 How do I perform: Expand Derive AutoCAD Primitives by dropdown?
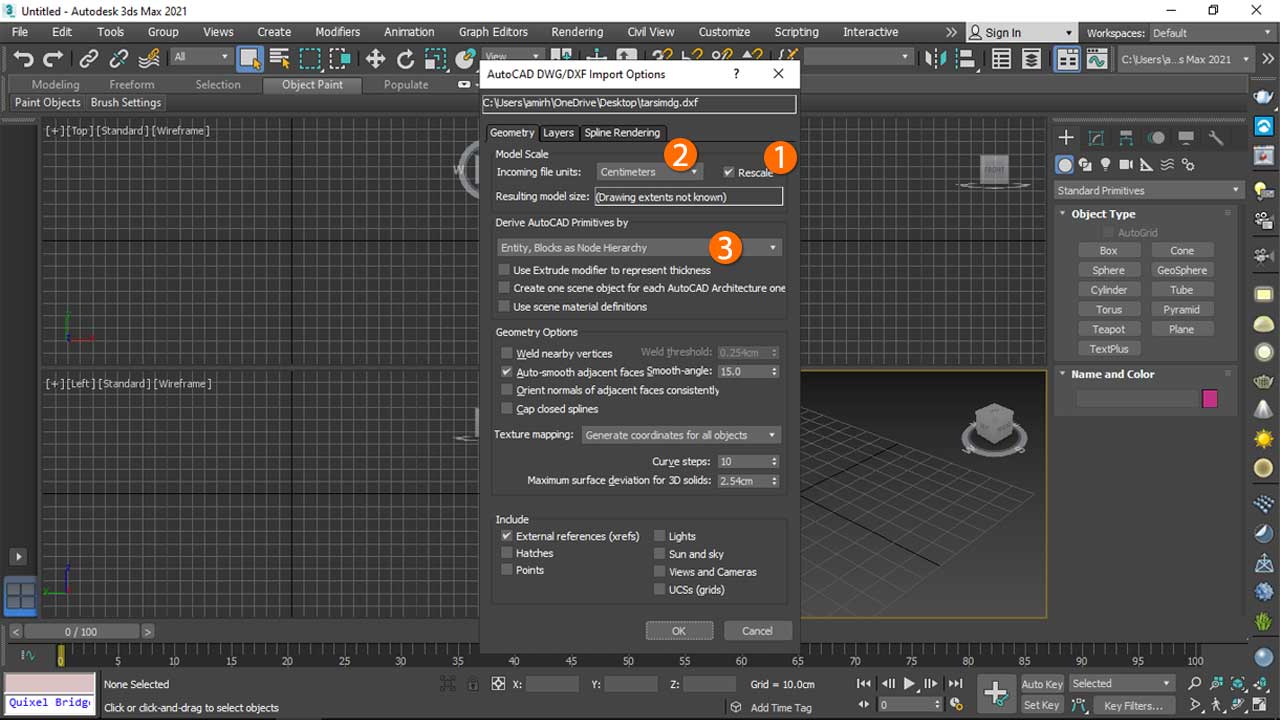[x=639, y=248]
